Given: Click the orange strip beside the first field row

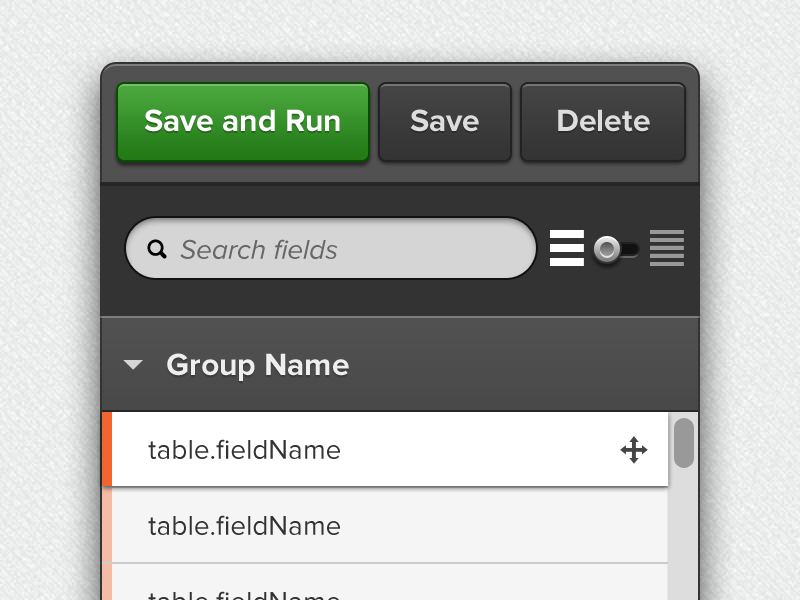Looking at the screenshot, I should [109, 450].
